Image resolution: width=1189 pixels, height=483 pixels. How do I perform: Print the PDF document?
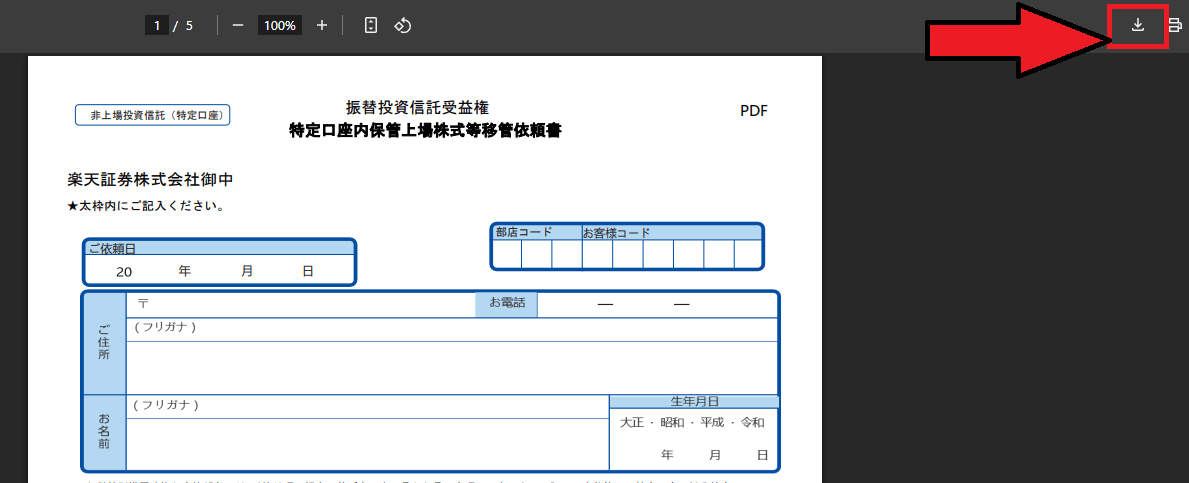click(x=1175, y=26)
